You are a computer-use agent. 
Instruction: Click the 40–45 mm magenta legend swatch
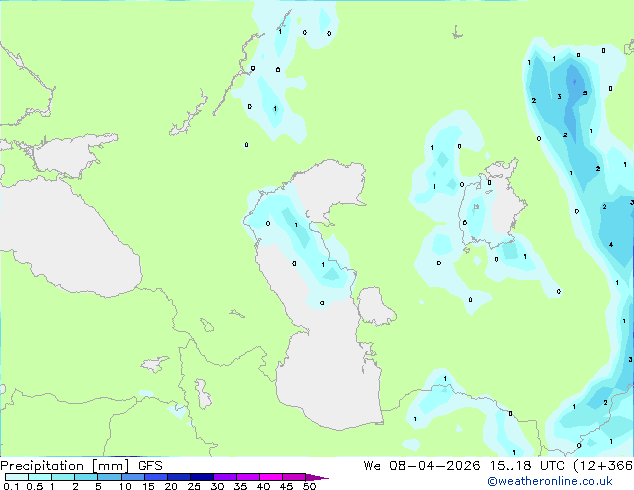[271, 477]
